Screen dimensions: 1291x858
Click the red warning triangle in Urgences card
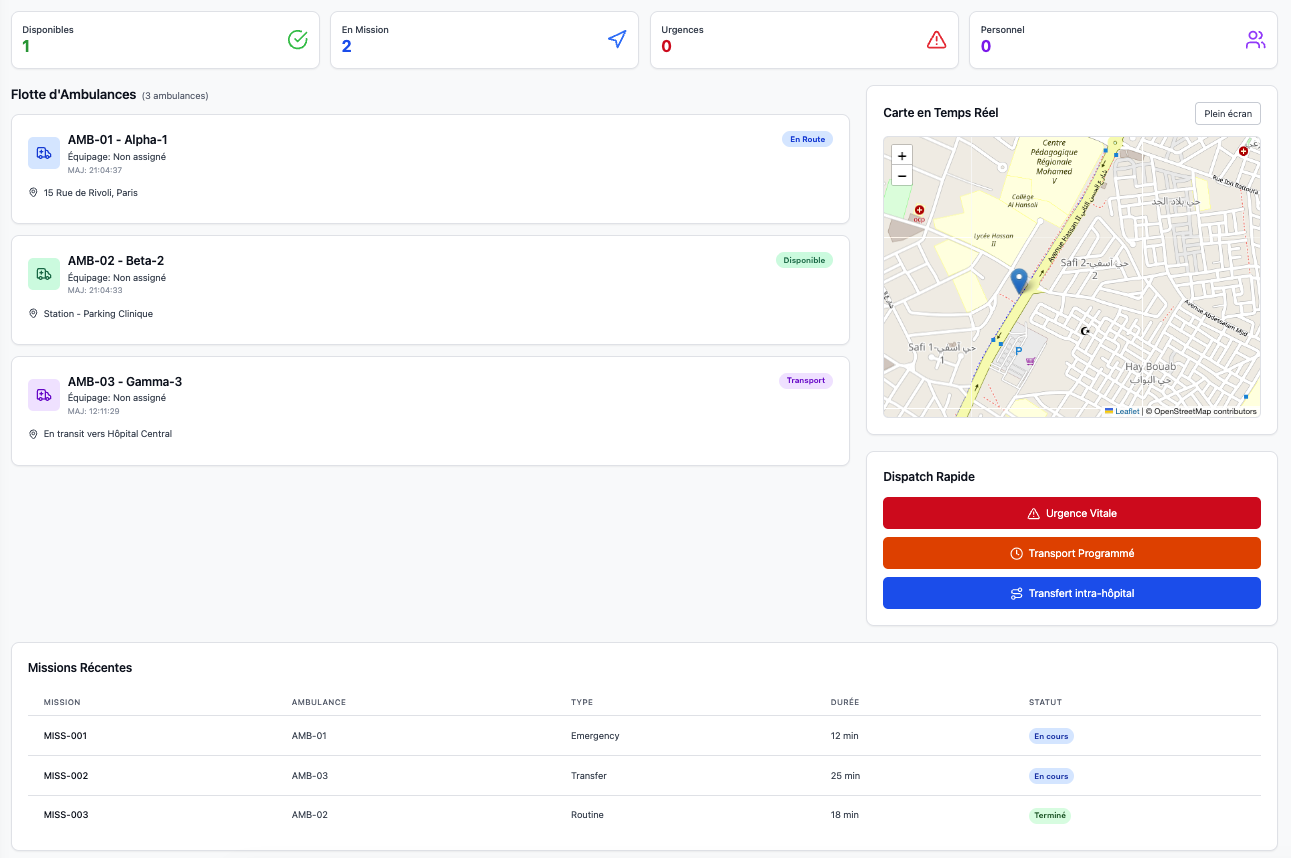point(936,40)
